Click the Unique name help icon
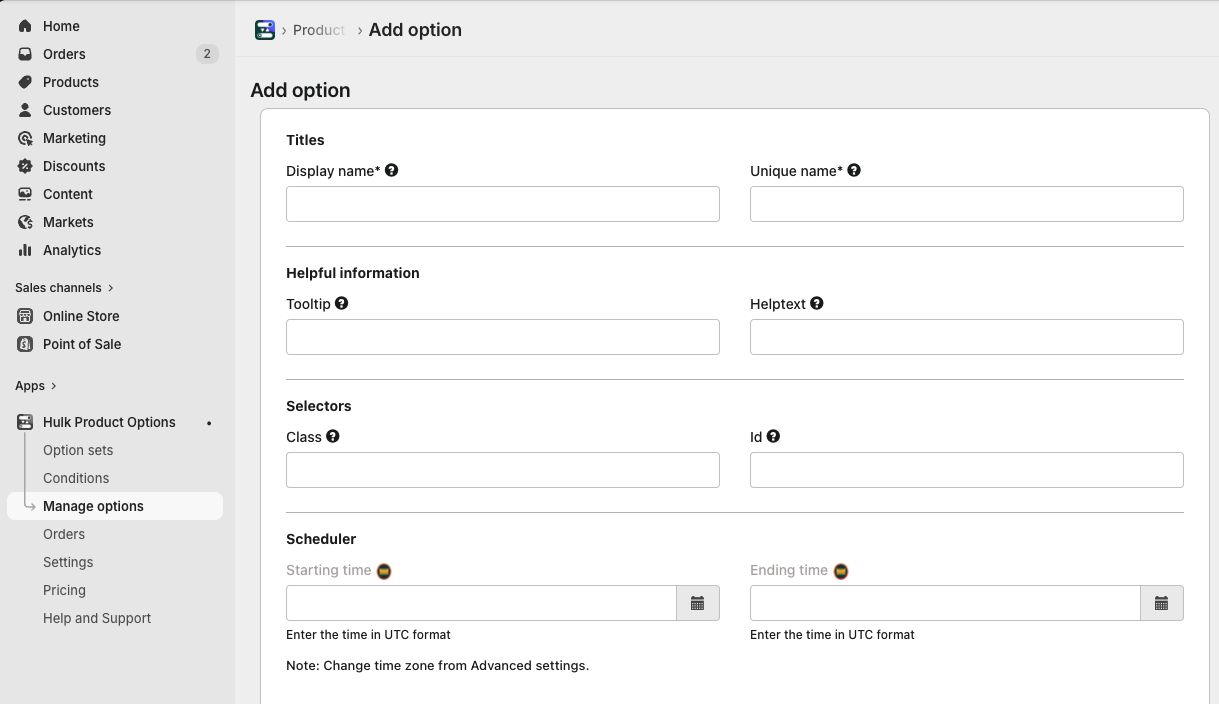The width and height of the screenshot is (1219, 704). [x=854, y=170]
